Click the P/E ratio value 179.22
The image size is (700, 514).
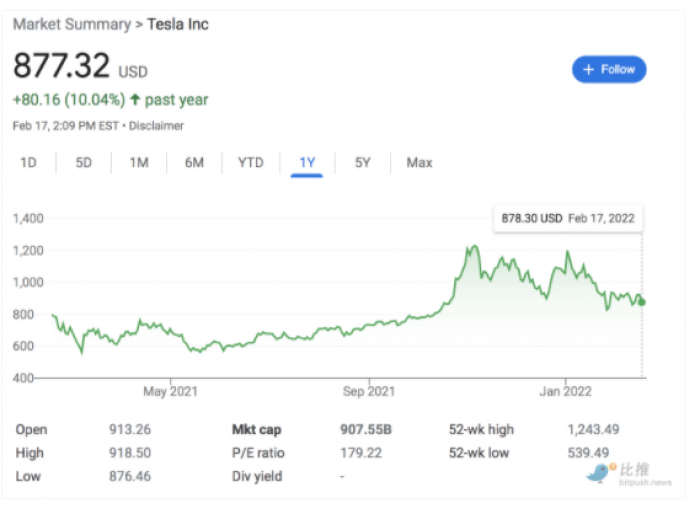pos(361,453)
